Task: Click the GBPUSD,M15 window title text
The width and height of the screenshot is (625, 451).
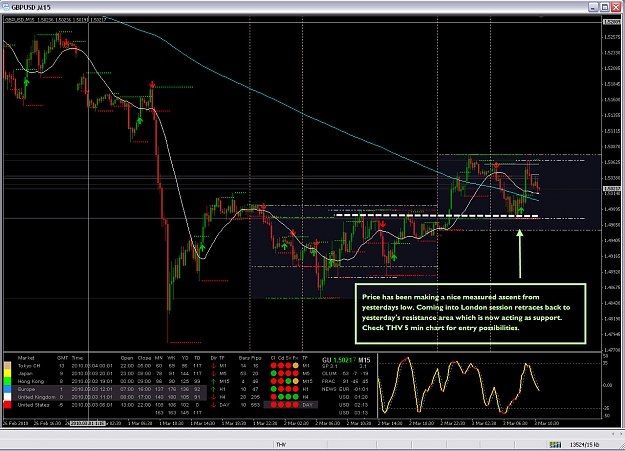Action: [x=31, y=8]
